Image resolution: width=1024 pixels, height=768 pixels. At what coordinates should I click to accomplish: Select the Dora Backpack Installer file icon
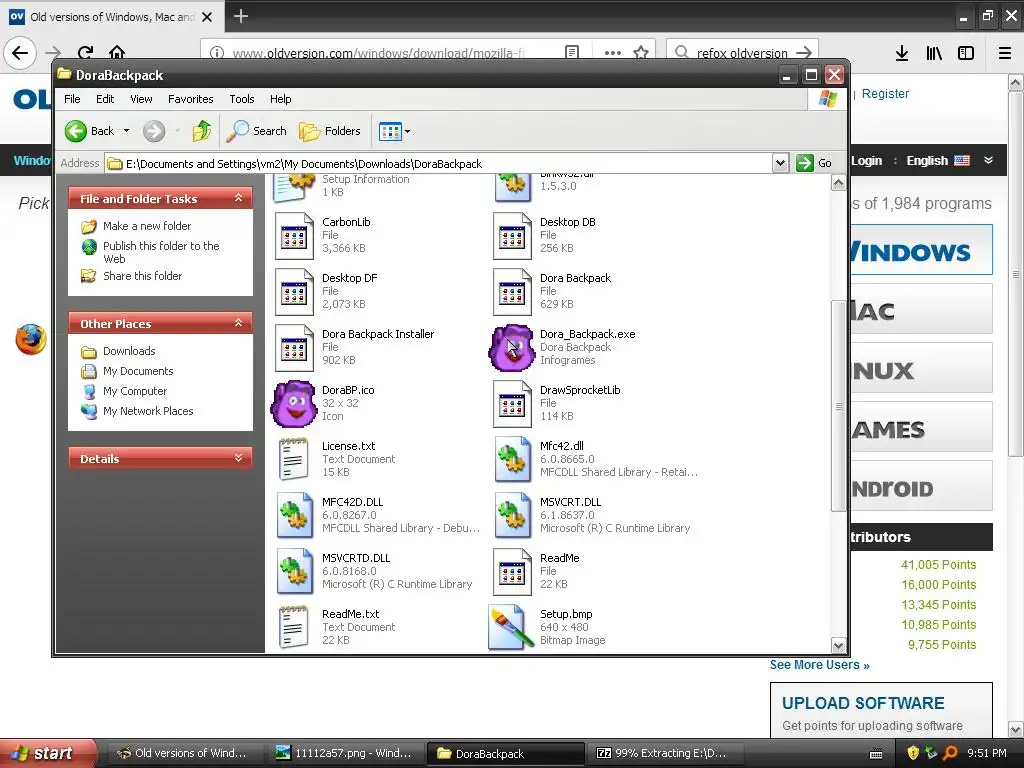coord(294,348)
